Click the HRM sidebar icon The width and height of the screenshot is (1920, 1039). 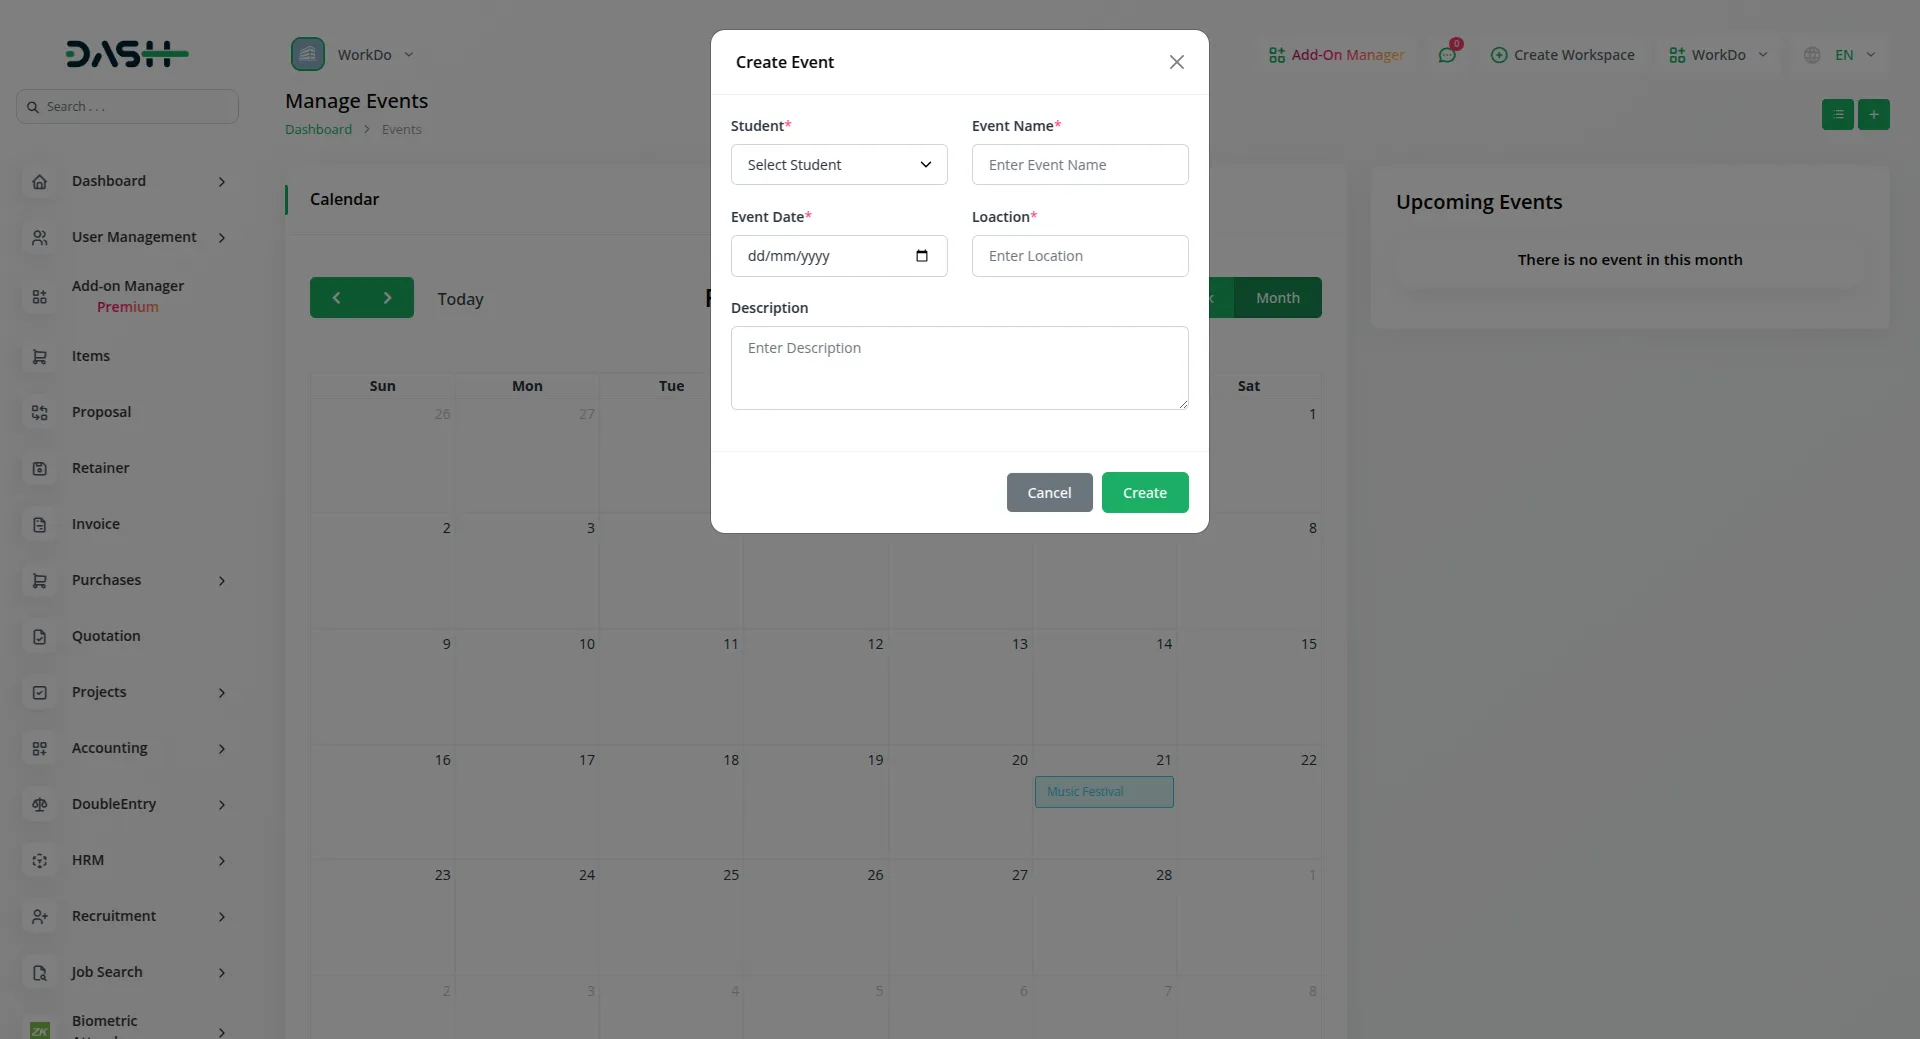click(40, 861)
